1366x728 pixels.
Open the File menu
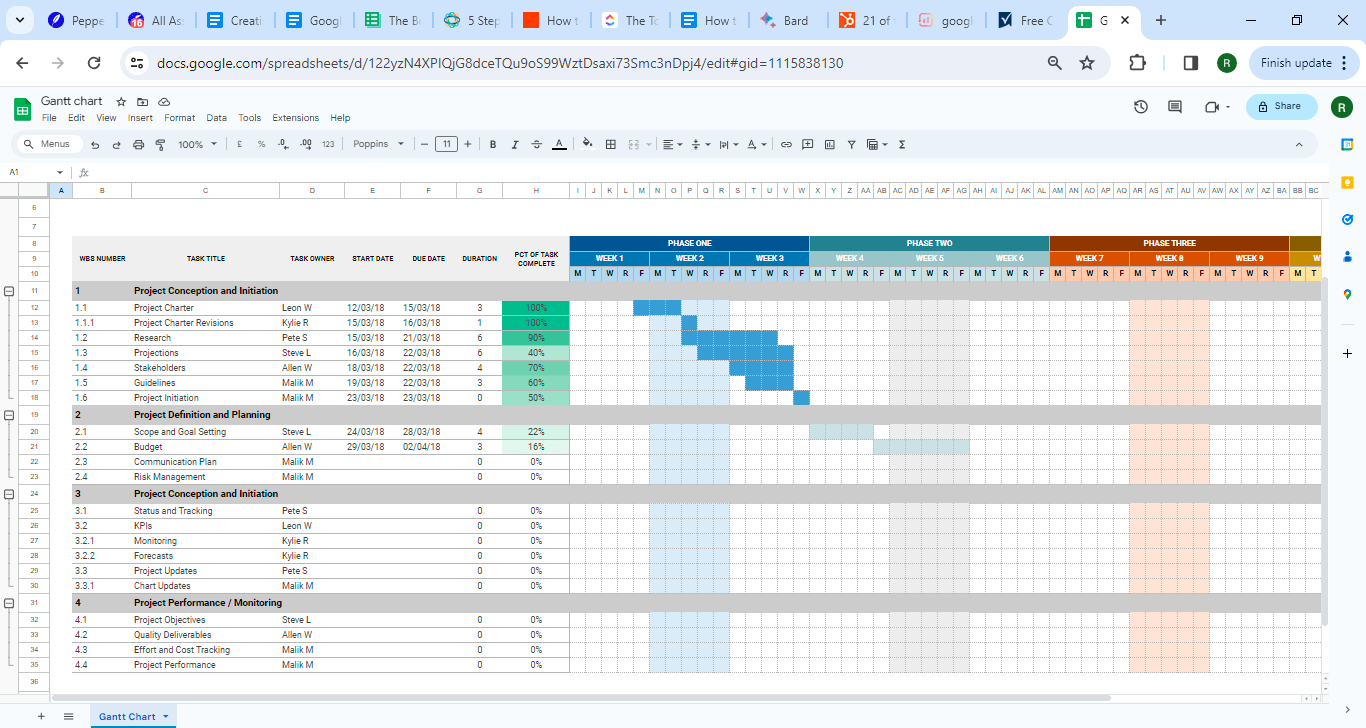coord(49,118)
